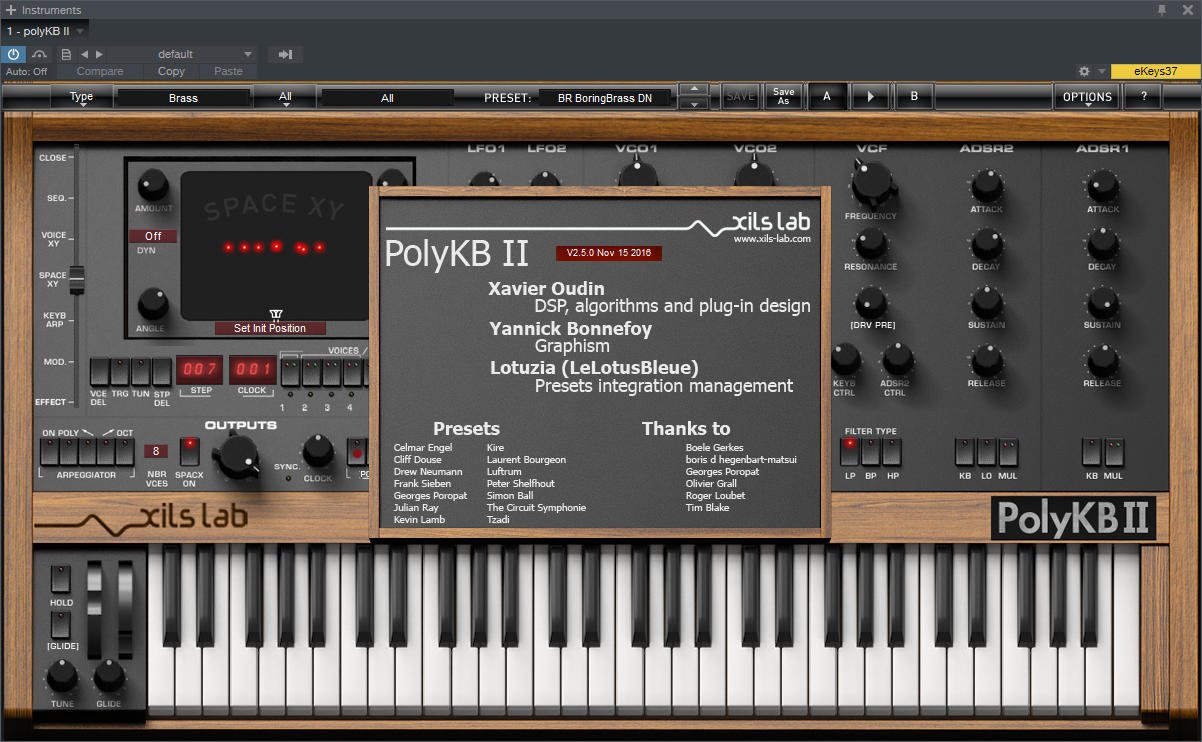Screen dimensions: 1202x742
Task: Go to previous host preset arrow
Action: pyautogui.click(x=84, y=54)
